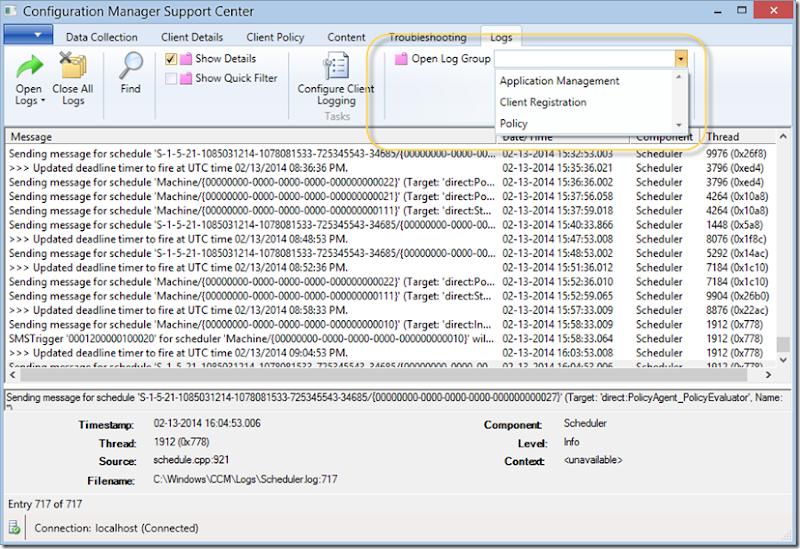Click the green Open Logs arrow icon
The image size is (800, 549).
click(30, 66)
